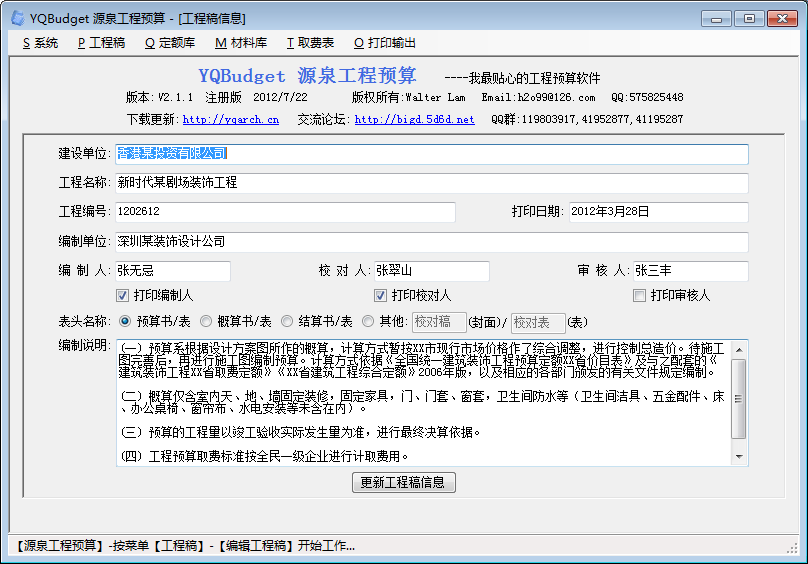Select the 其他 radio button
This screenshot has width=808, height=564.
pos(367,321)
